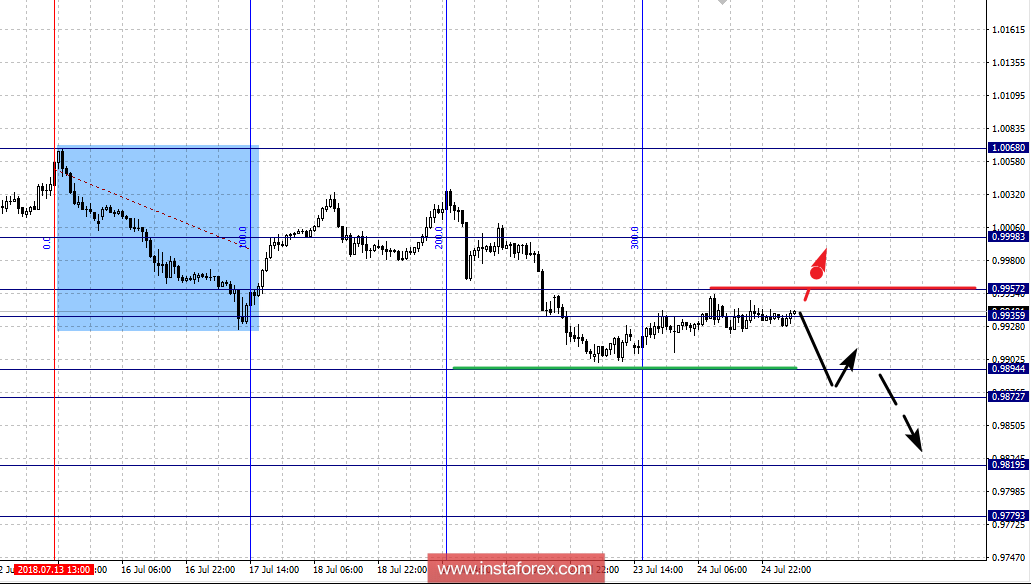Click the red 2018.07.13 13:00 date label
Screen dimensions: 1031x584
click(x=54, y=570)
